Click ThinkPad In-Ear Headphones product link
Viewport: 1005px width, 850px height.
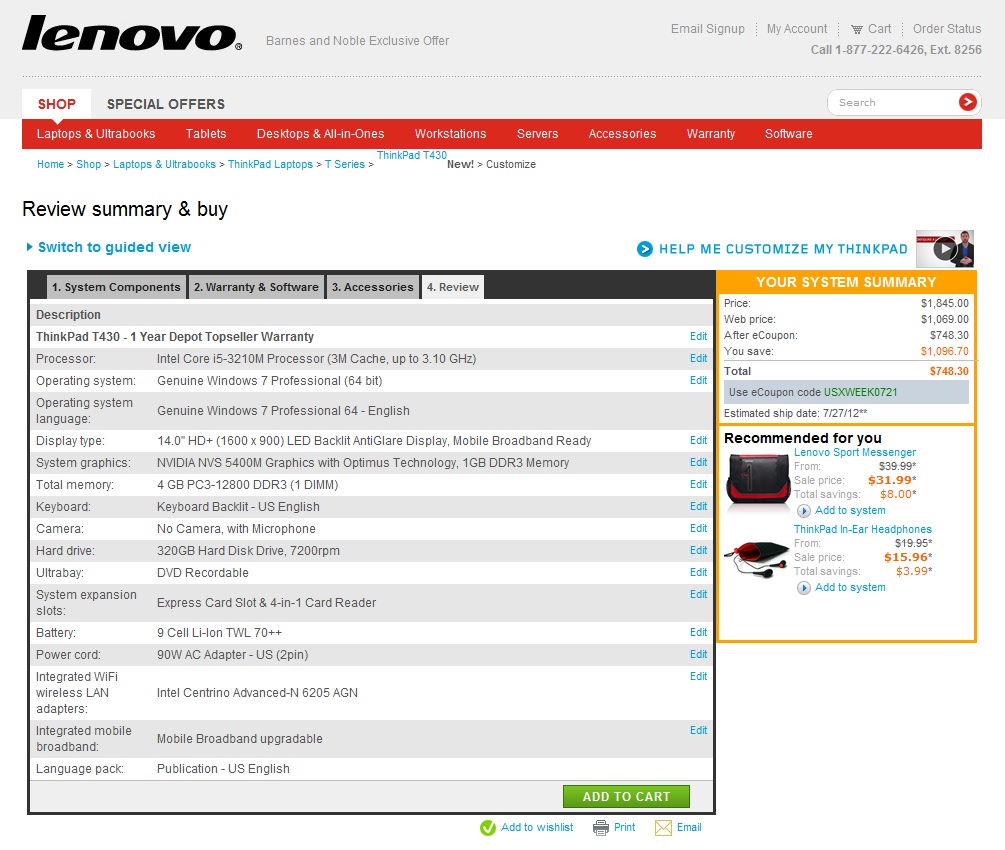click(863, 529)
